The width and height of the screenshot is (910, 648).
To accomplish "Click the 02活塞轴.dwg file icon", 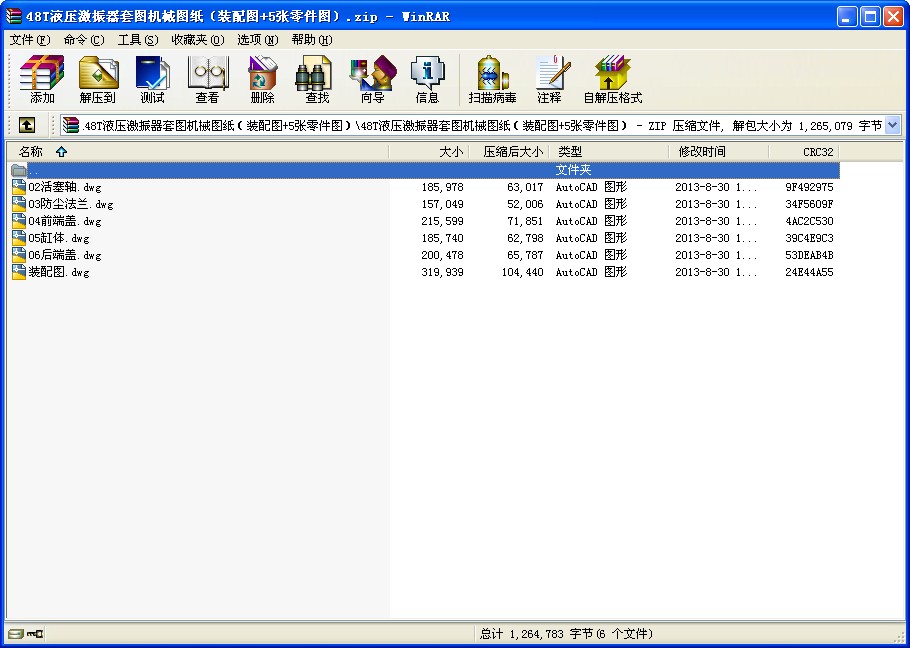I will pyautogui.click(x=19, y=187).
